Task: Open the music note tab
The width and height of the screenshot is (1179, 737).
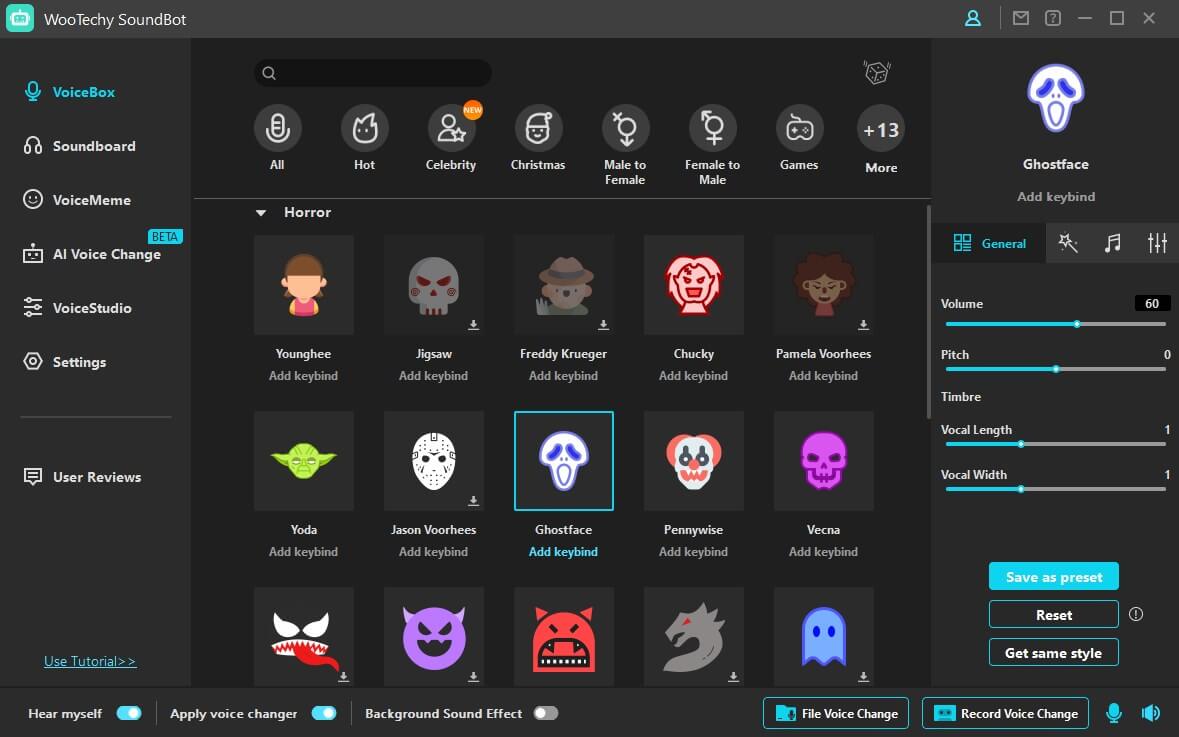Action: pos(1113,243)
